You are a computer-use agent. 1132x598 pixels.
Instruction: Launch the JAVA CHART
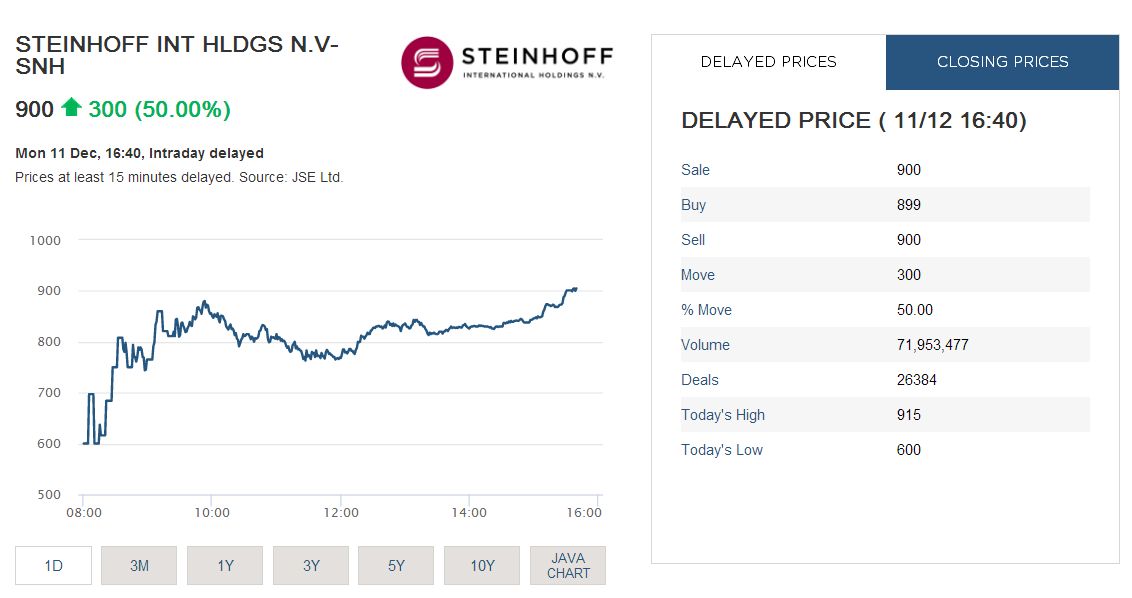coord(567,565)
